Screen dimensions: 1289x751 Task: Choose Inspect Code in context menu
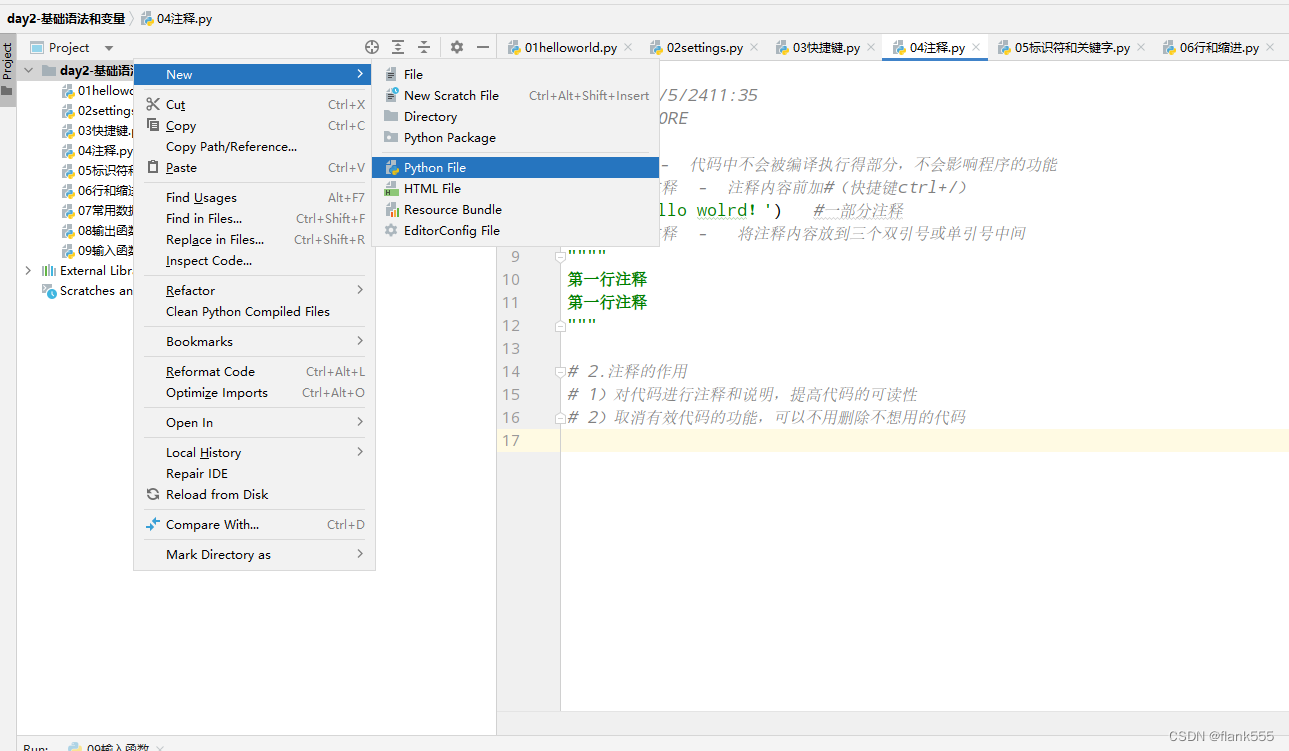254,260
